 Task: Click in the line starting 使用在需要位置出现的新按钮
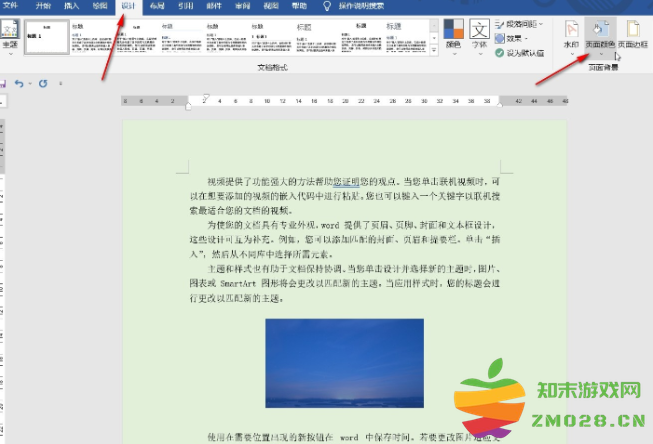coord(353,437)
